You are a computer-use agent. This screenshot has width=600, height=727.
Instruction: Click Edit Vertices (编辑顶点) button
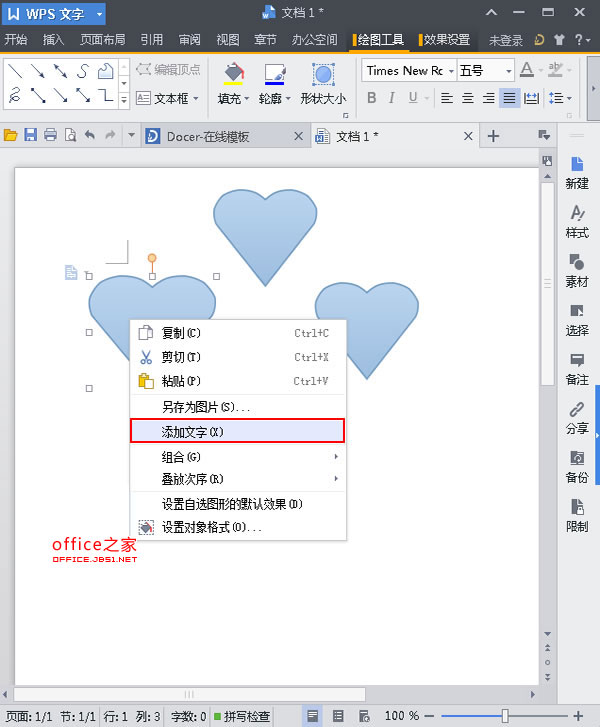pos(168,70)
